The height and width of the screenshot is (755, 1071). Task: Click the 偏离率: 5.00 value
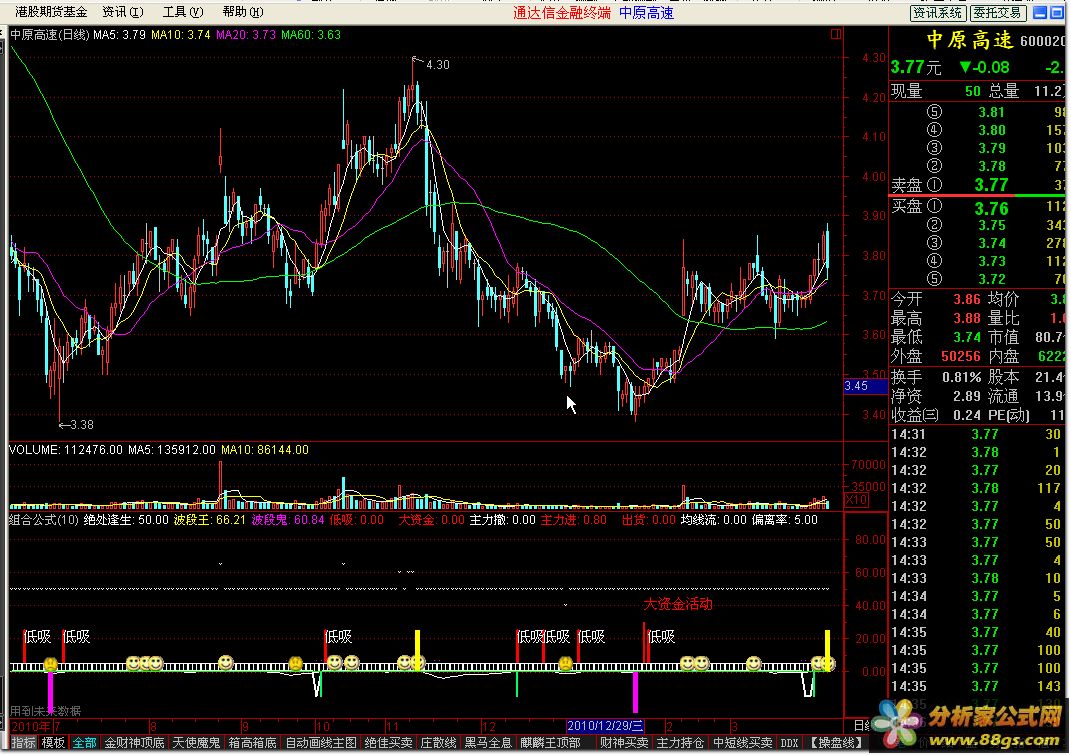coord(784,520)
